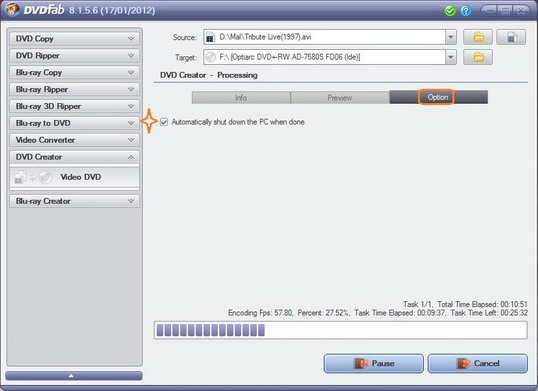Close the DVDFab window

click(x=521, y=11)
